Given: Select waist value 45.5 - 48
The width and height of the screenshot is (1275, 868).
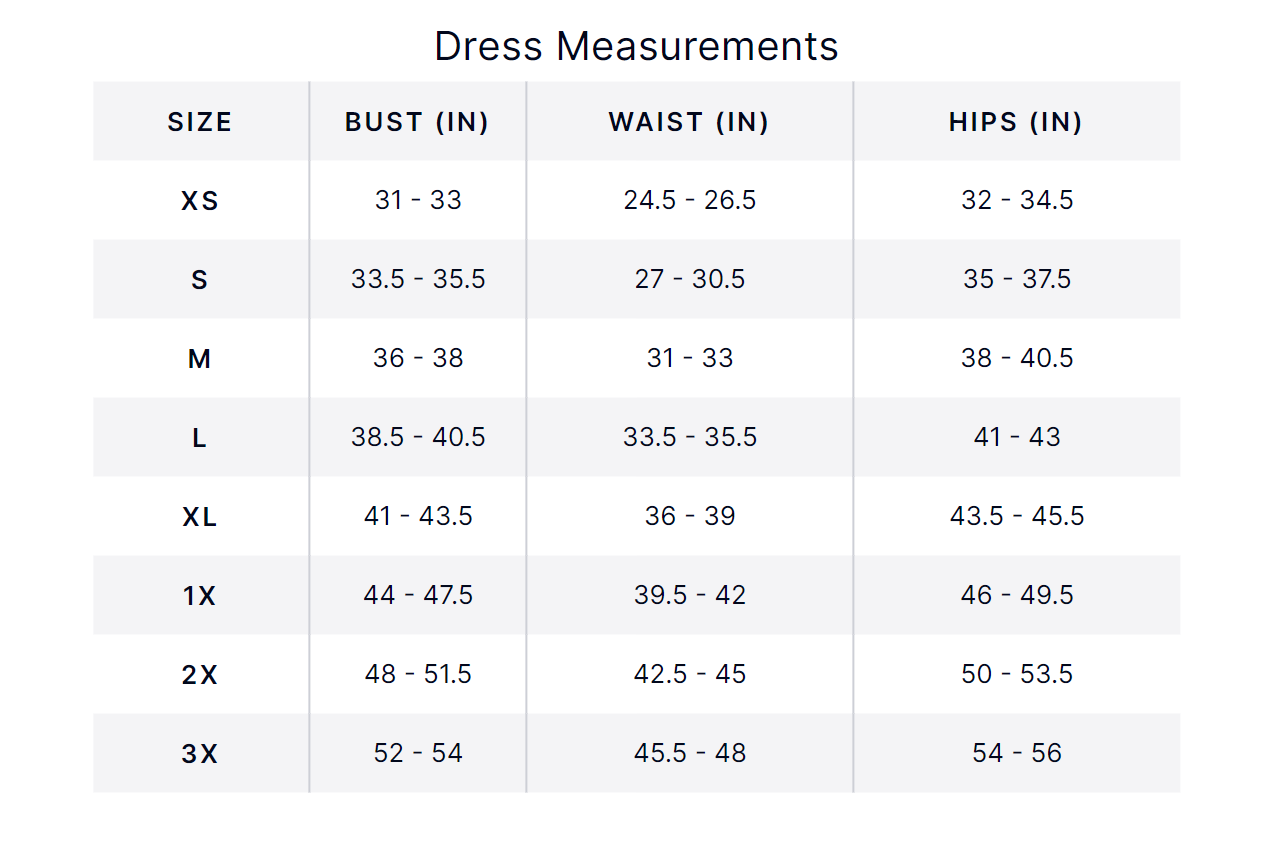Looking at the screenshot, I should (x=690, y=753).
